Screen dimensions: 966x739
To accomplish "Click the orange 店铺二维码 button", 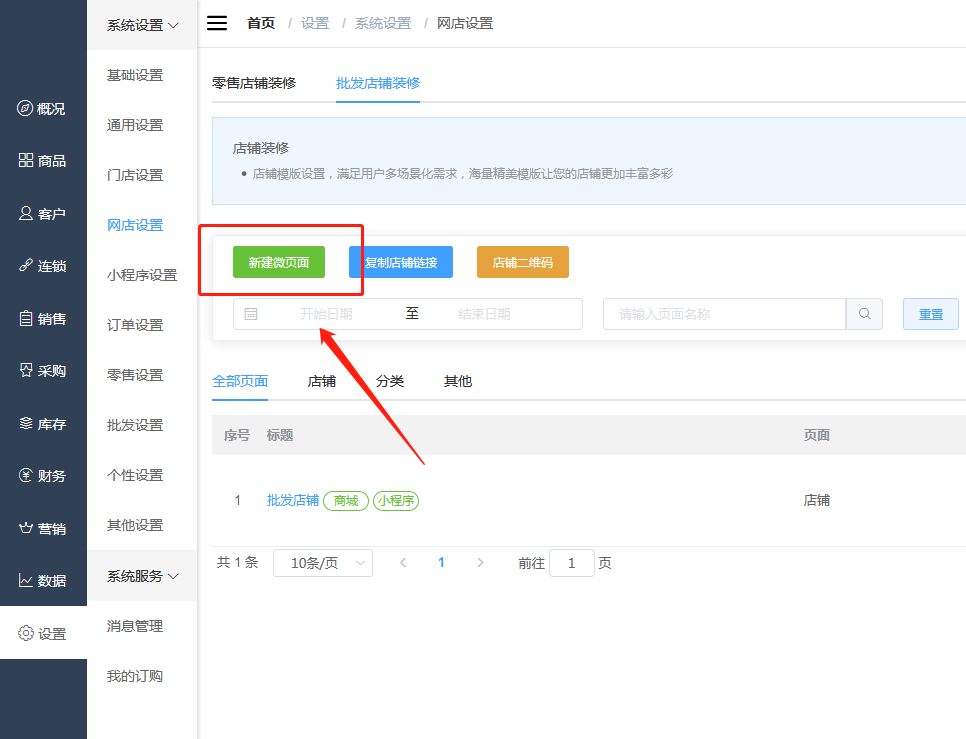I will [x=522, y=262].
